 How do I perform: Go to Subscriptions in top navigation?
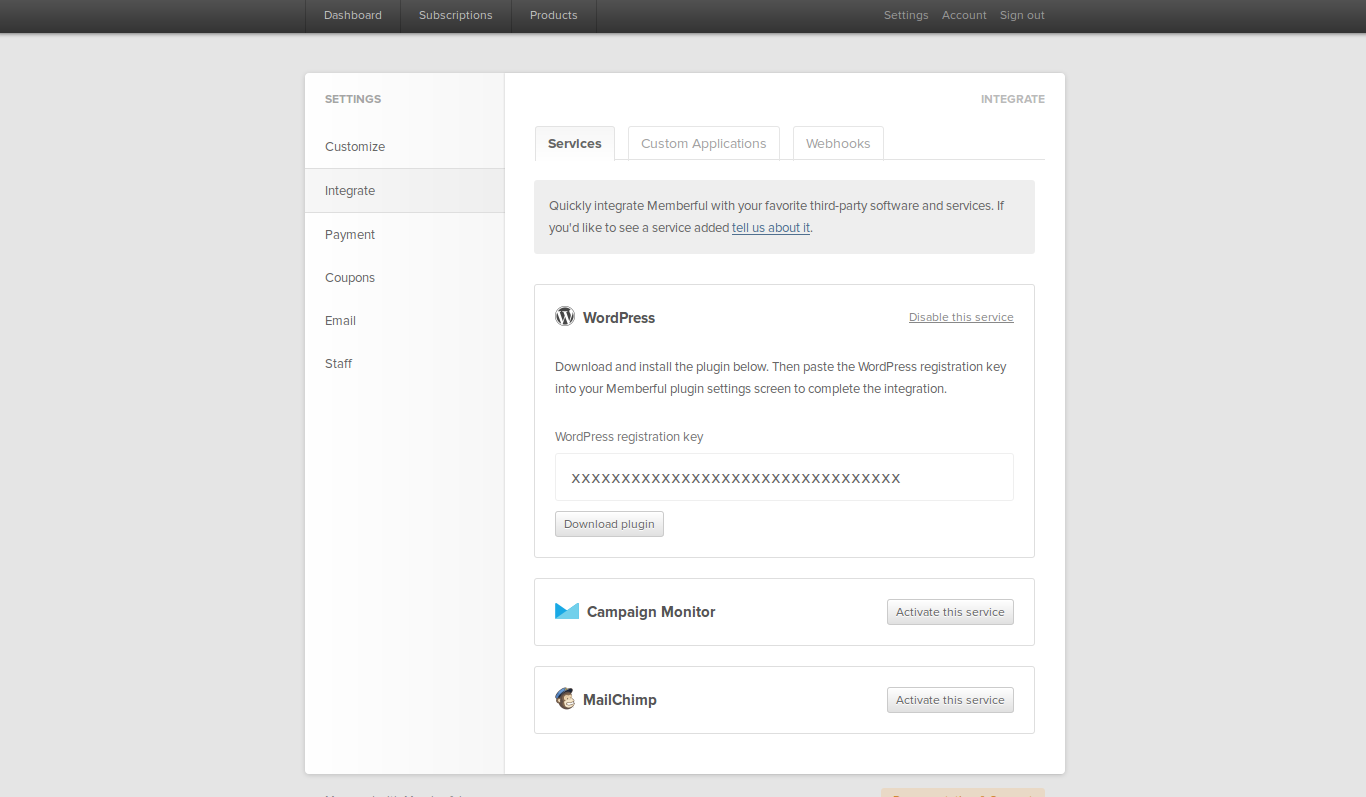coord(456,15)
